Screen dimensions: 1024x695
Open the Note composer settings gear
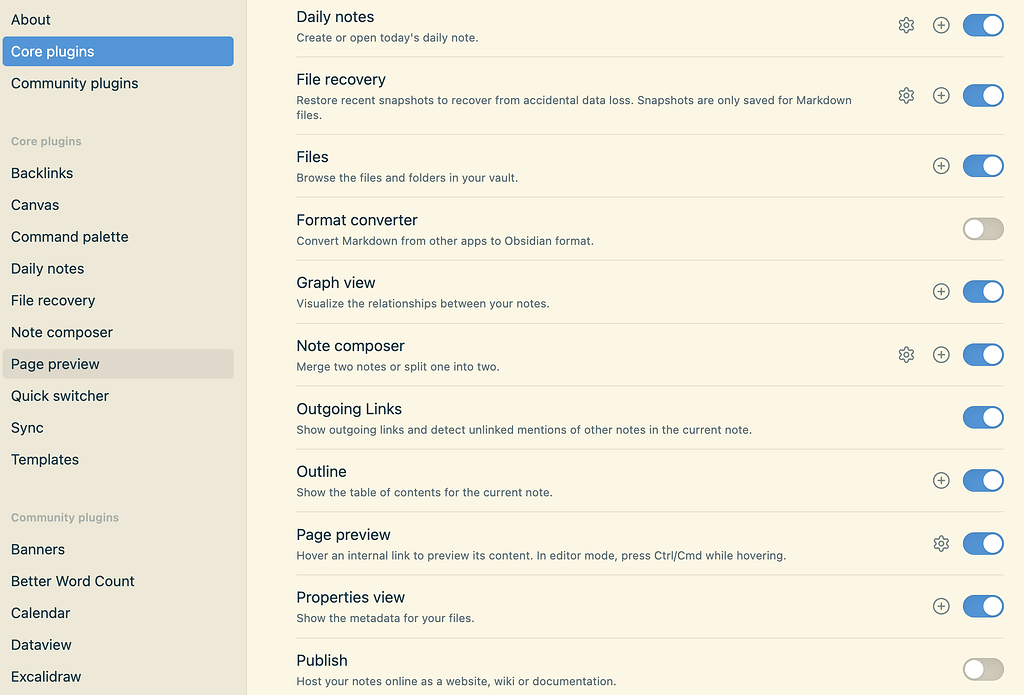coord(906,354)
